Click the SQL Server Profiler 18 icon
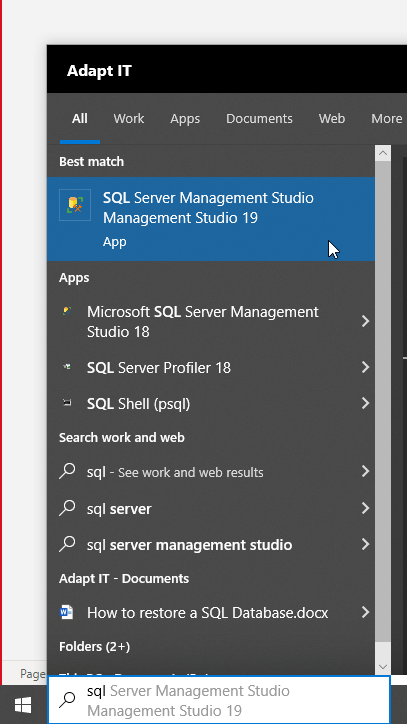Screen dimensions: 407x724 [67, 367]
